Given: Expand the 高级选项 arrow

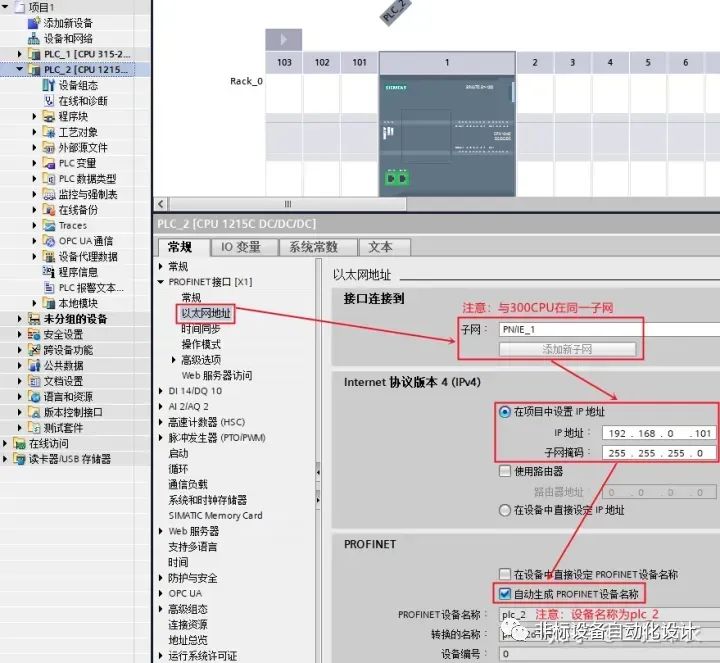Looking at the screenshot, I should (174, 360).
